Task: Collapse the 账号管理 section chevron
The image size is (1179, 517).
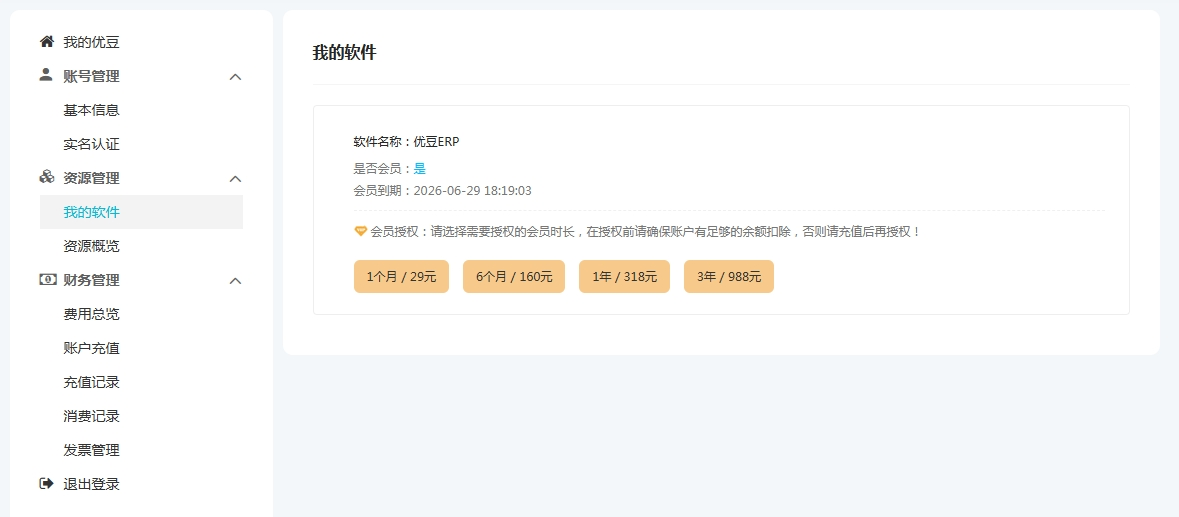Action: pyautogui.click(x=235, y=77)
